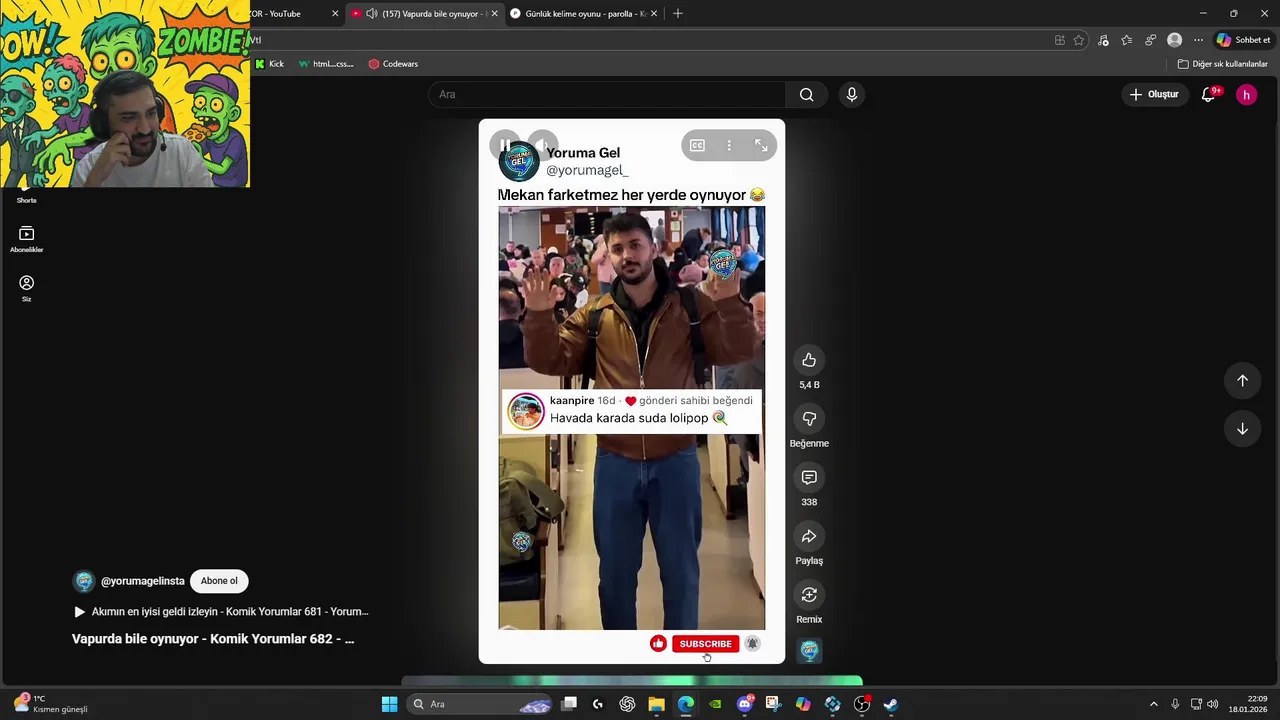Open the @yorumagelinsta channel link
This screenshot has width=1280, height=720.
[143, 581]
